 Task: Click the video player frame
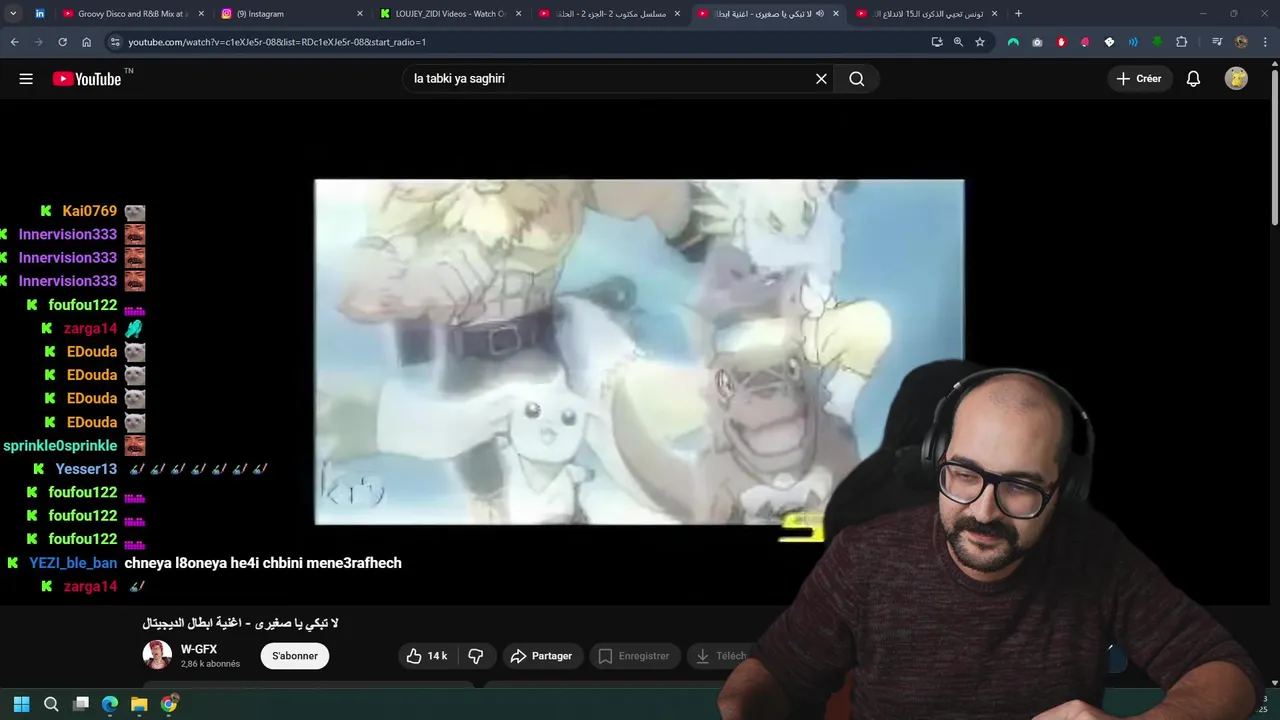click(x=639, y=352)
